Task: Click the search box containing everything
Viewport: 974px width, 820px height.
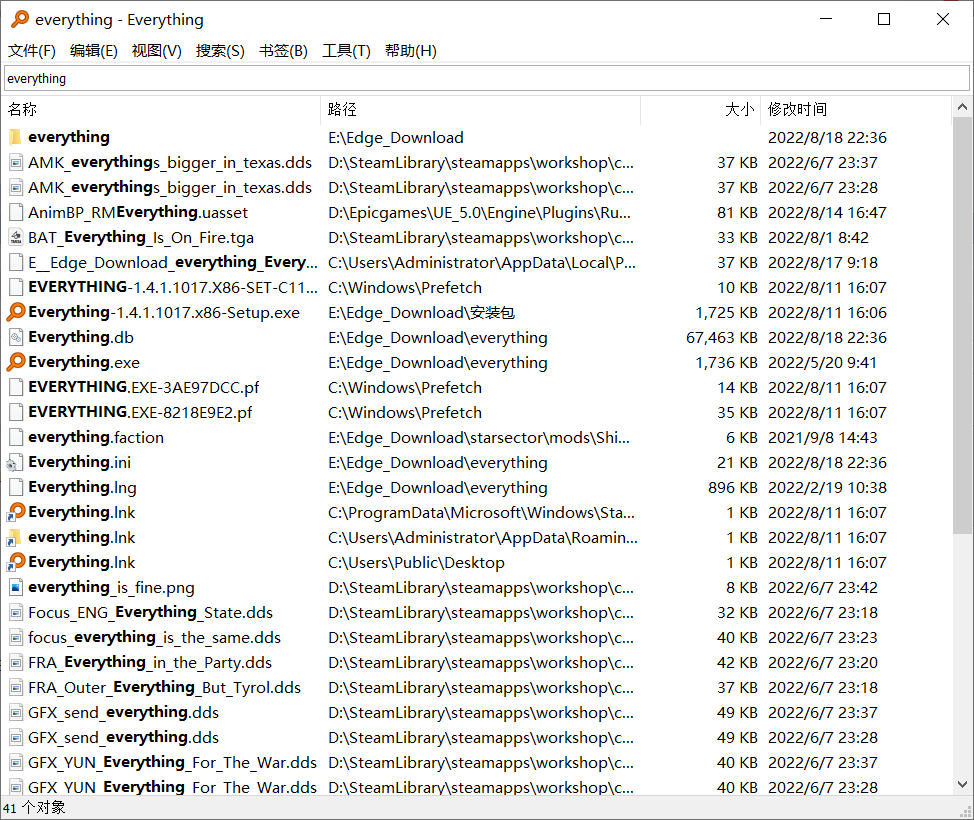Action: [487, 78]
